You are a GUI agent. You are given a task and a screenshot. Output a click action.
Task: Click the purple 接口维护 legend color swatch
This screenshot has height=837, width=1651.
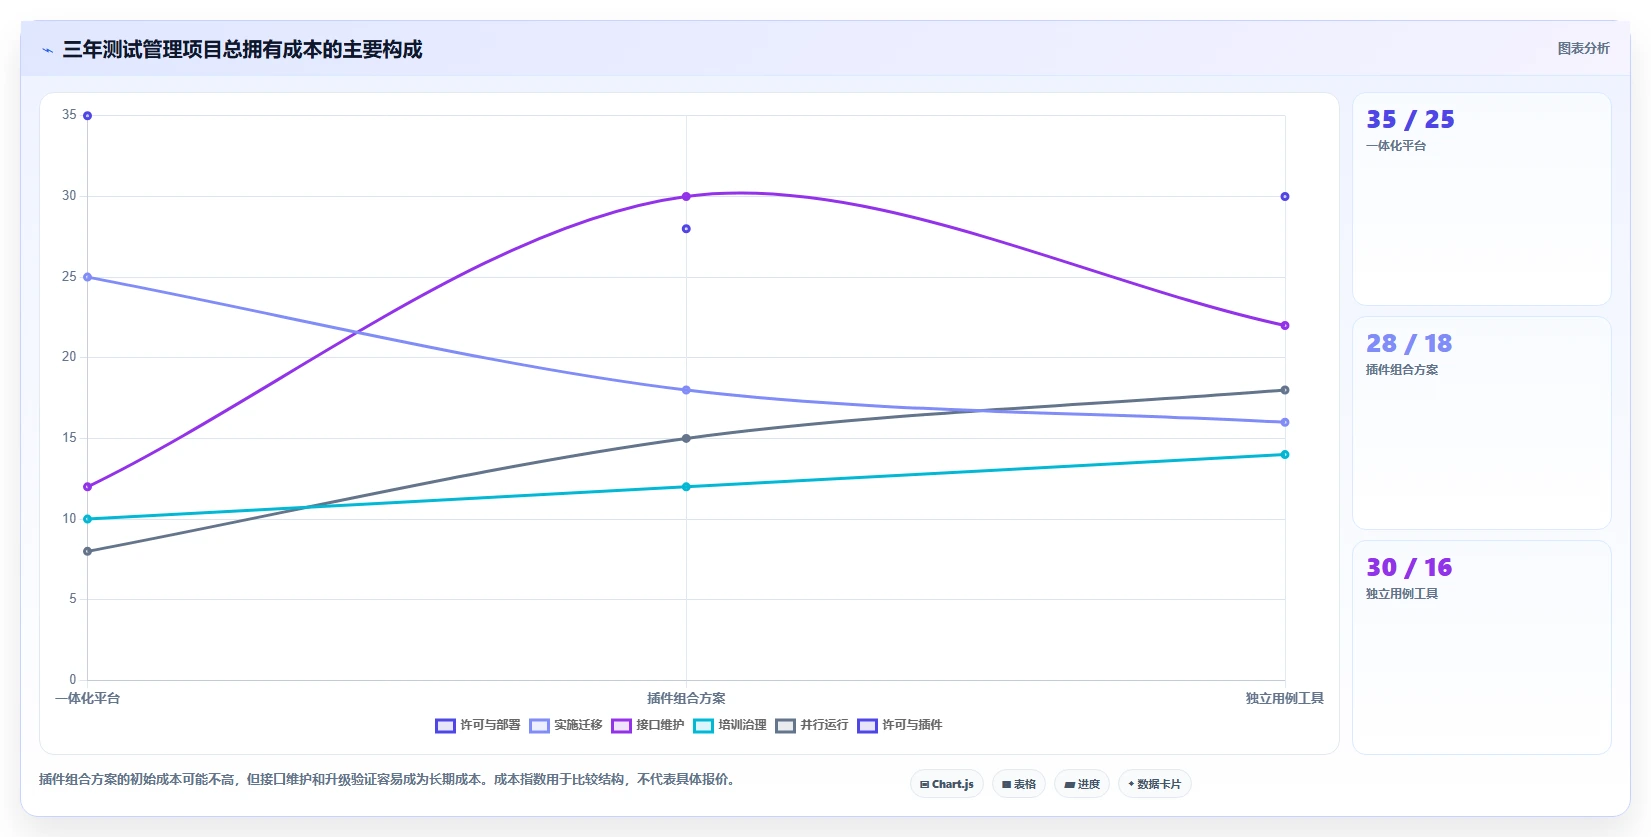621,726
